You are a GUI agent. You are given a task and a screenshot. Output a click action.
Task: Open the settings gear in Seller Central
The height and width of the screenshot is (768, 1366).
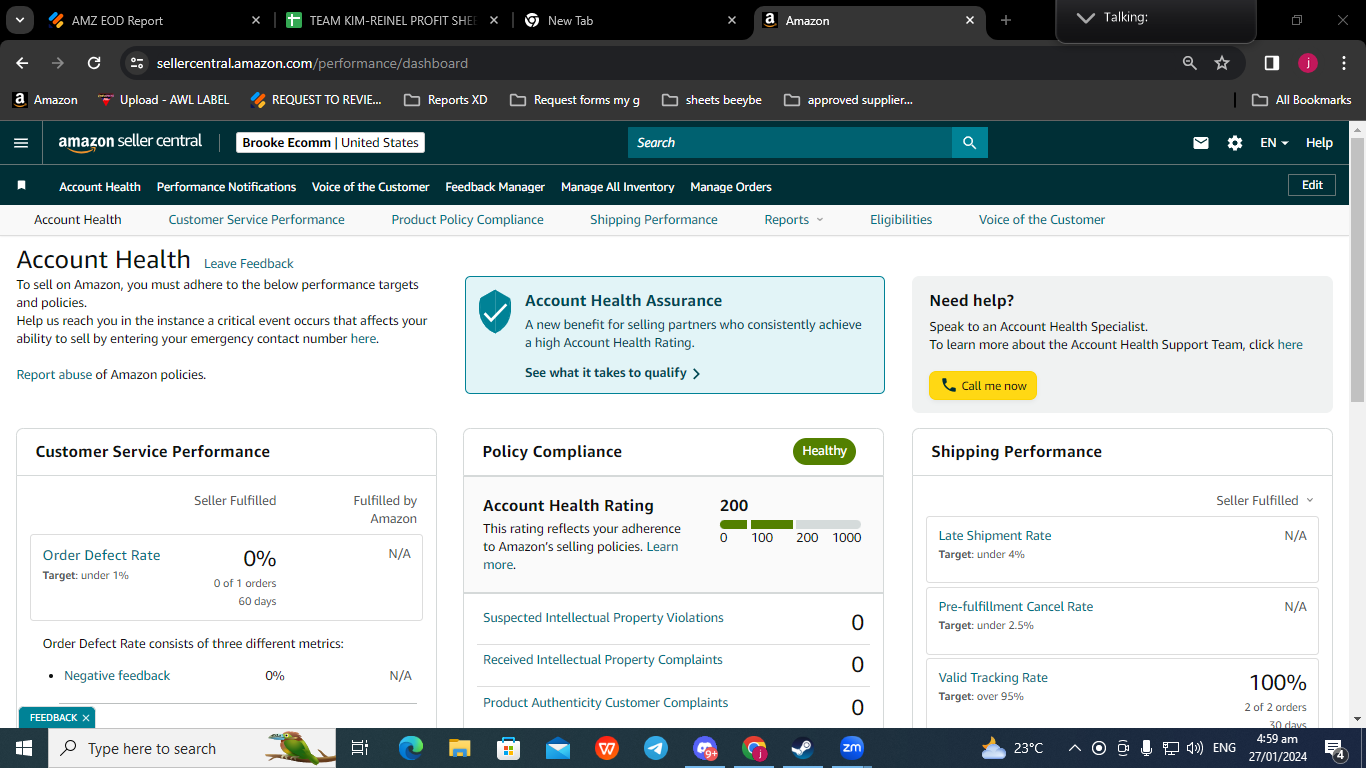click(x=1235, y=143)
